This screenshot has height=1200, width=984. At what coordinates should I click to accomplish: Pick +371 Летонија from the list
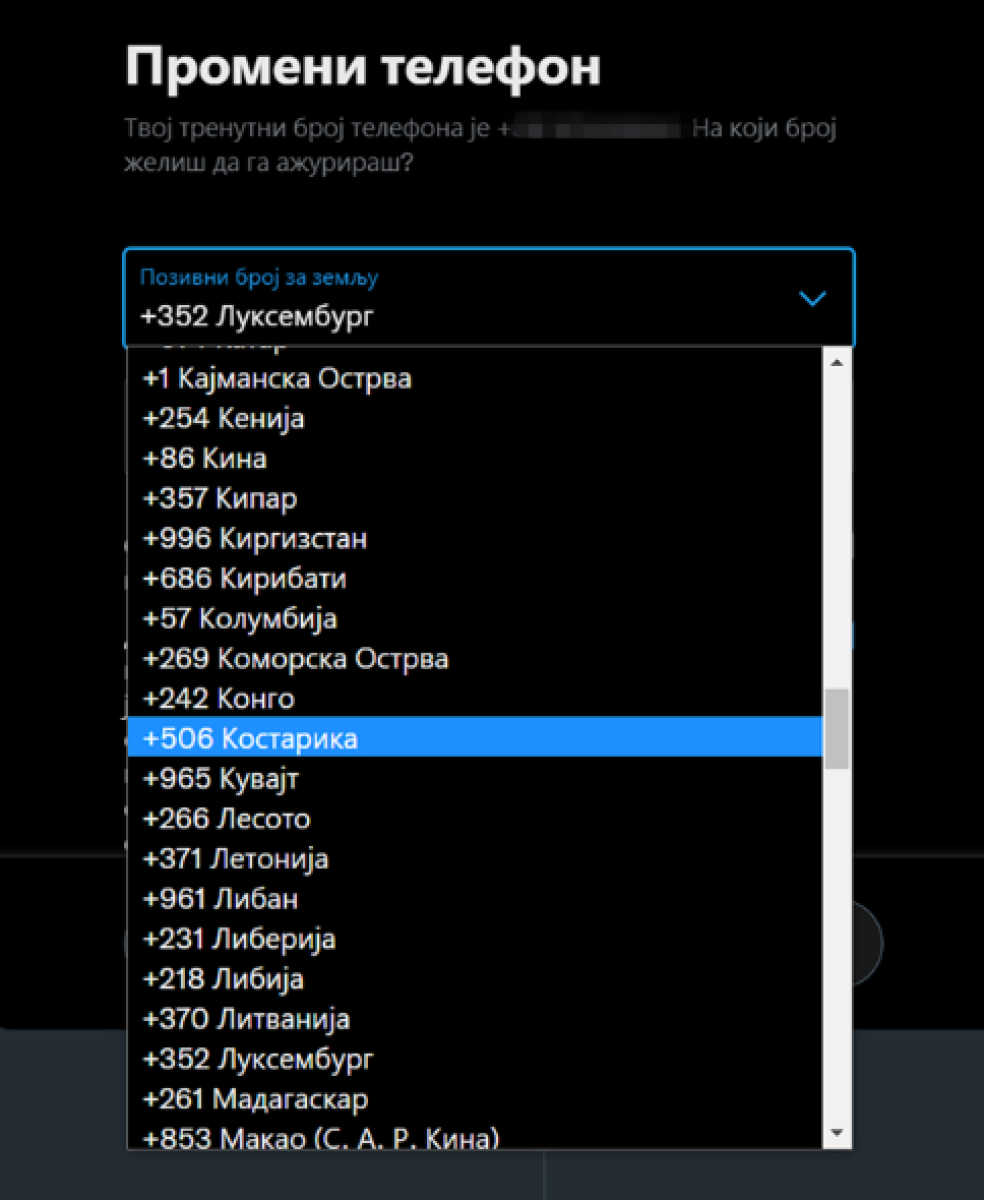[x=236, y=858]
